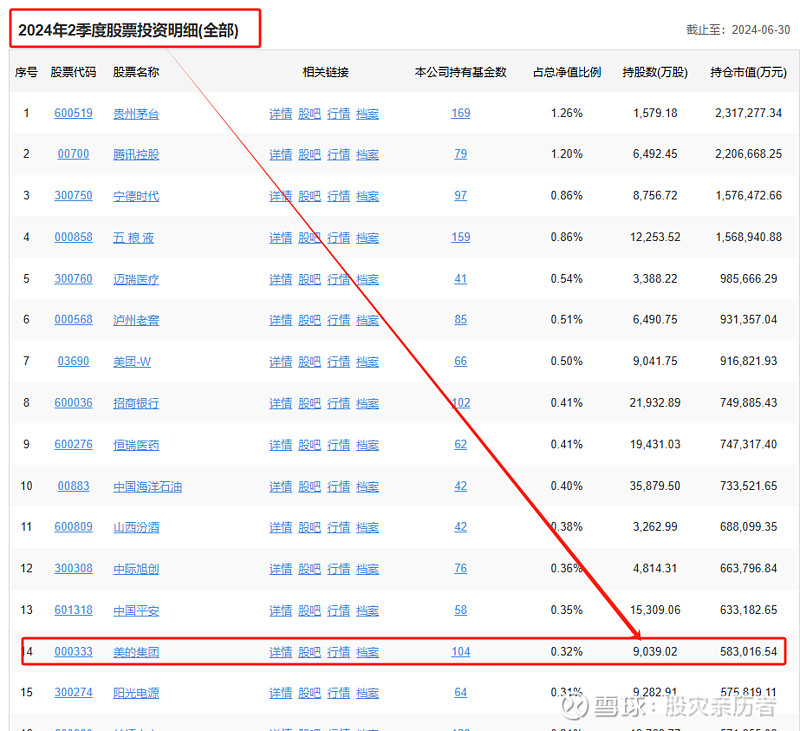
Task: Open fund count 169 link
Action: point(461,113)
